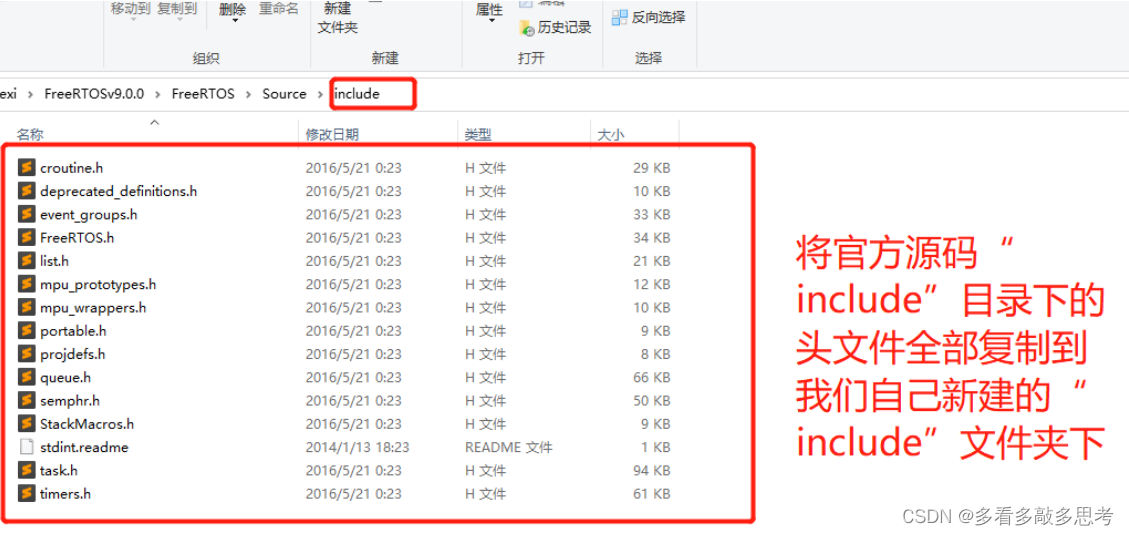The height and width of the screenshot is (535, 1129).
Task: Click the 历史记录 label
Action: coord(564,28)
